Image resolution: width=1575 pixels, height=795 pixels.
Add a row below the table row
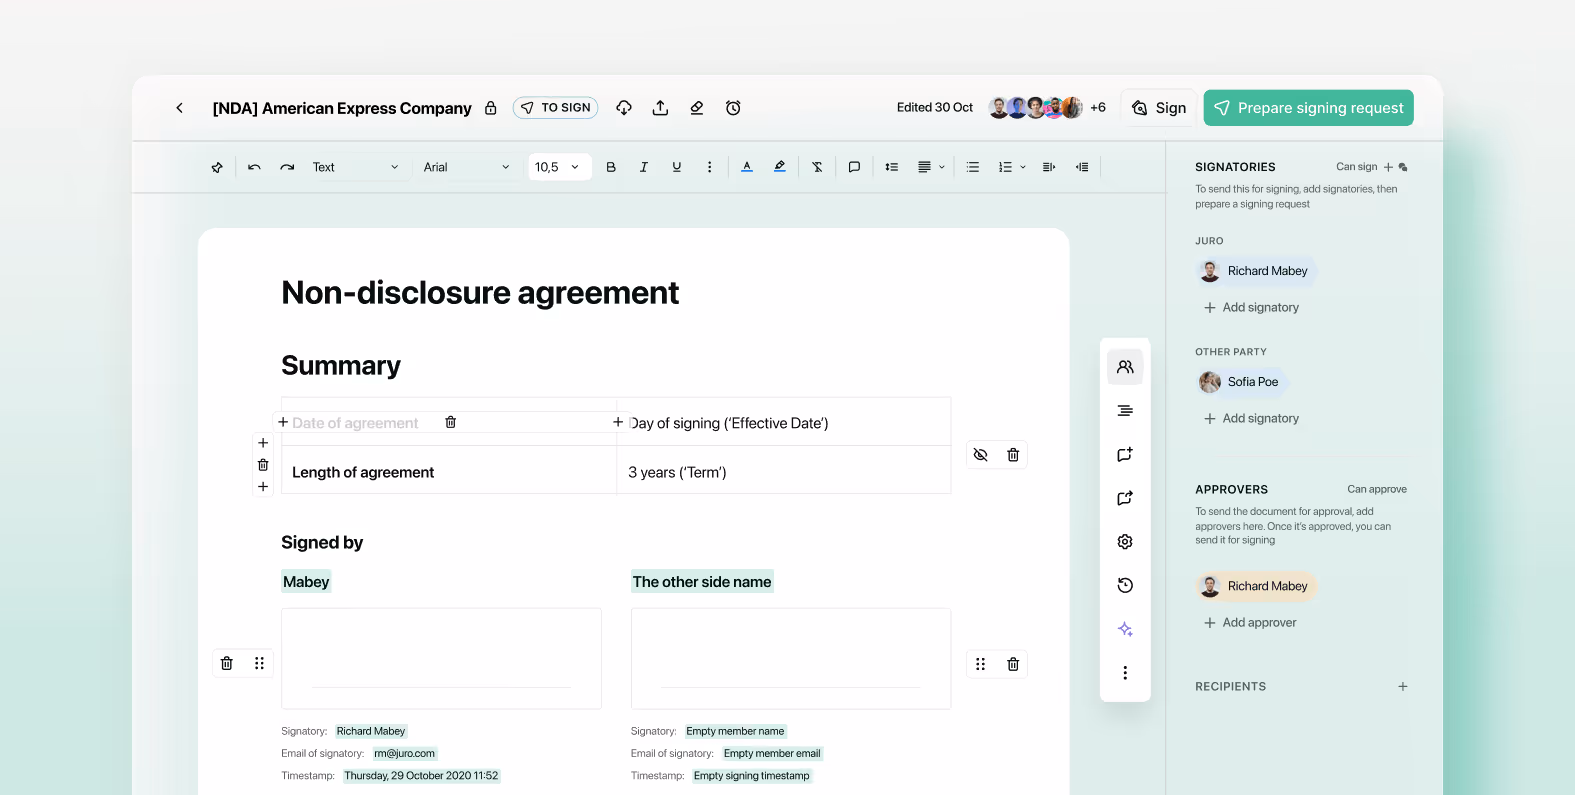tap(263, 487)
